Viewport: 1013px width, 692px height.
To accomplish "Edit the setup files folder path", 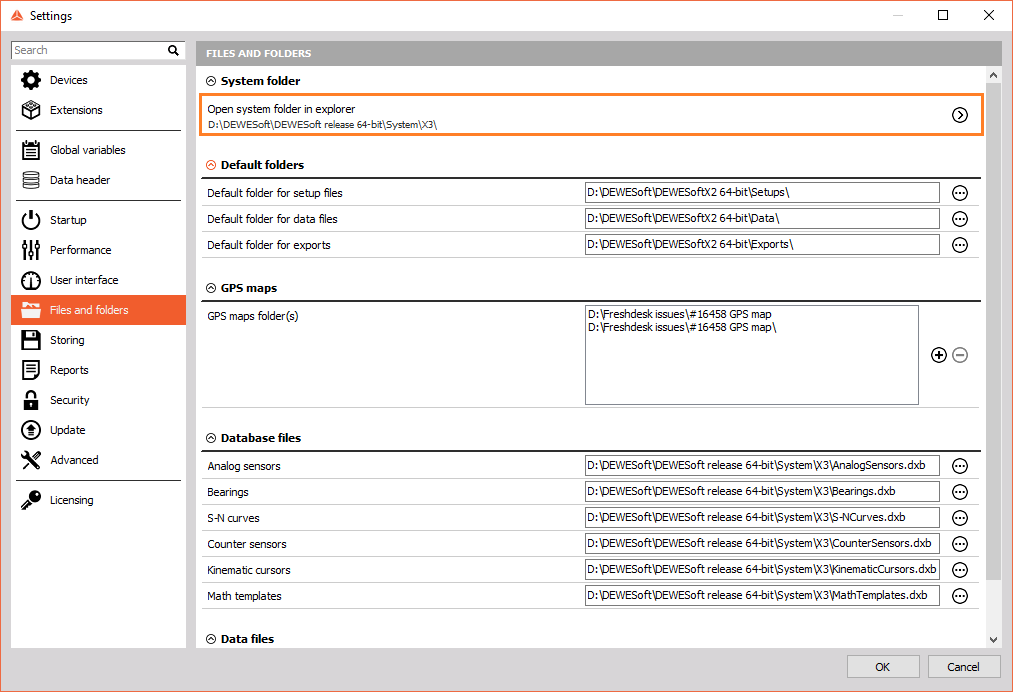I will 762,193.
